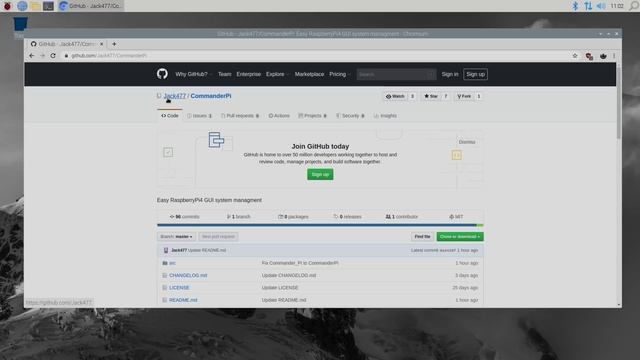
Task: Bookmark this page with the star icon
Action: [x=575, y=56]
